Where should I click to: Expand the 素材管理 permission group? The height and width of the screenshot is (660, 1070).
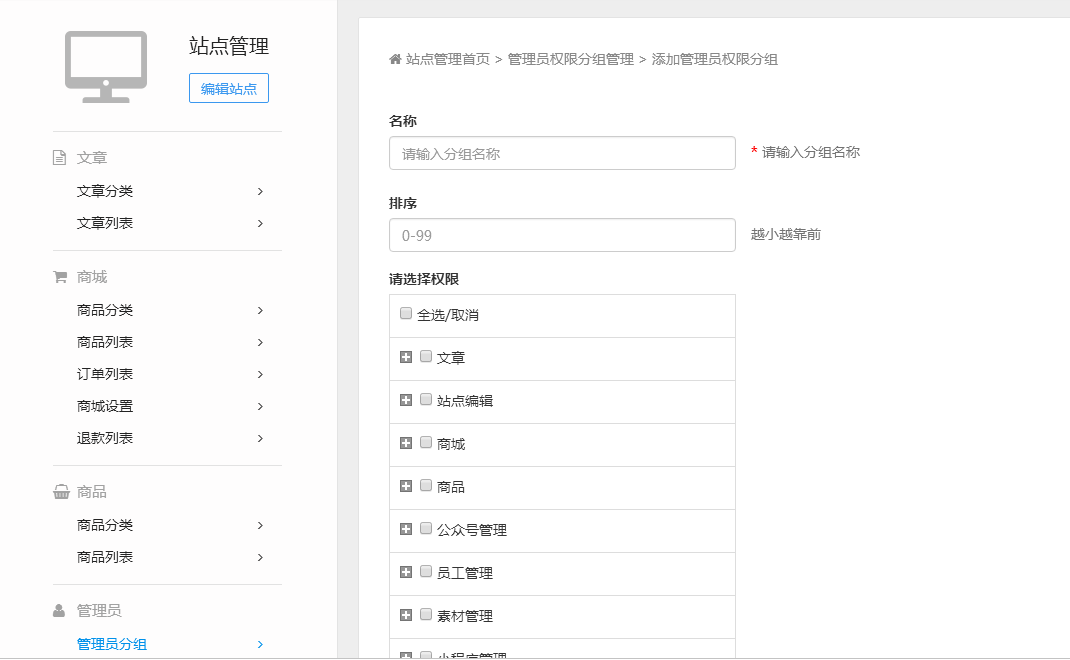point(406,615)
